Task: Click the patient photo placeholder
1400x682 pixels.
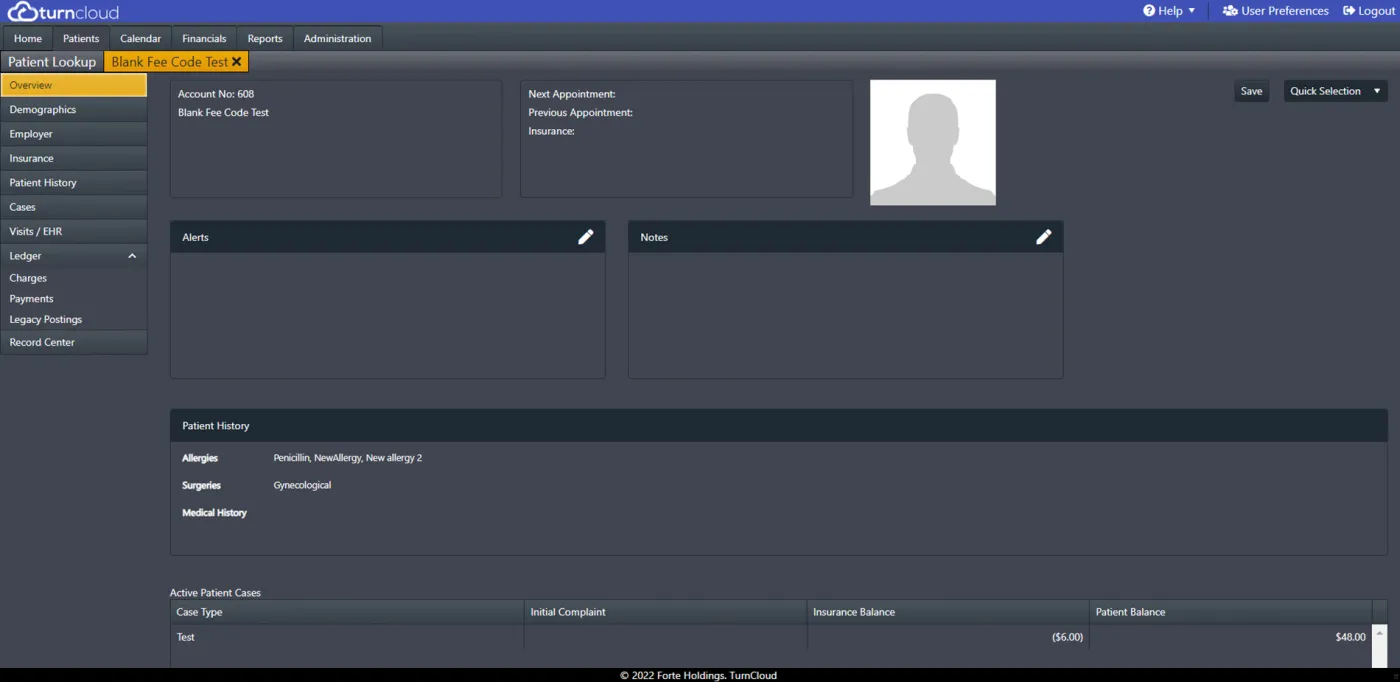Action: pyautogui.click(x=933, y=143)
